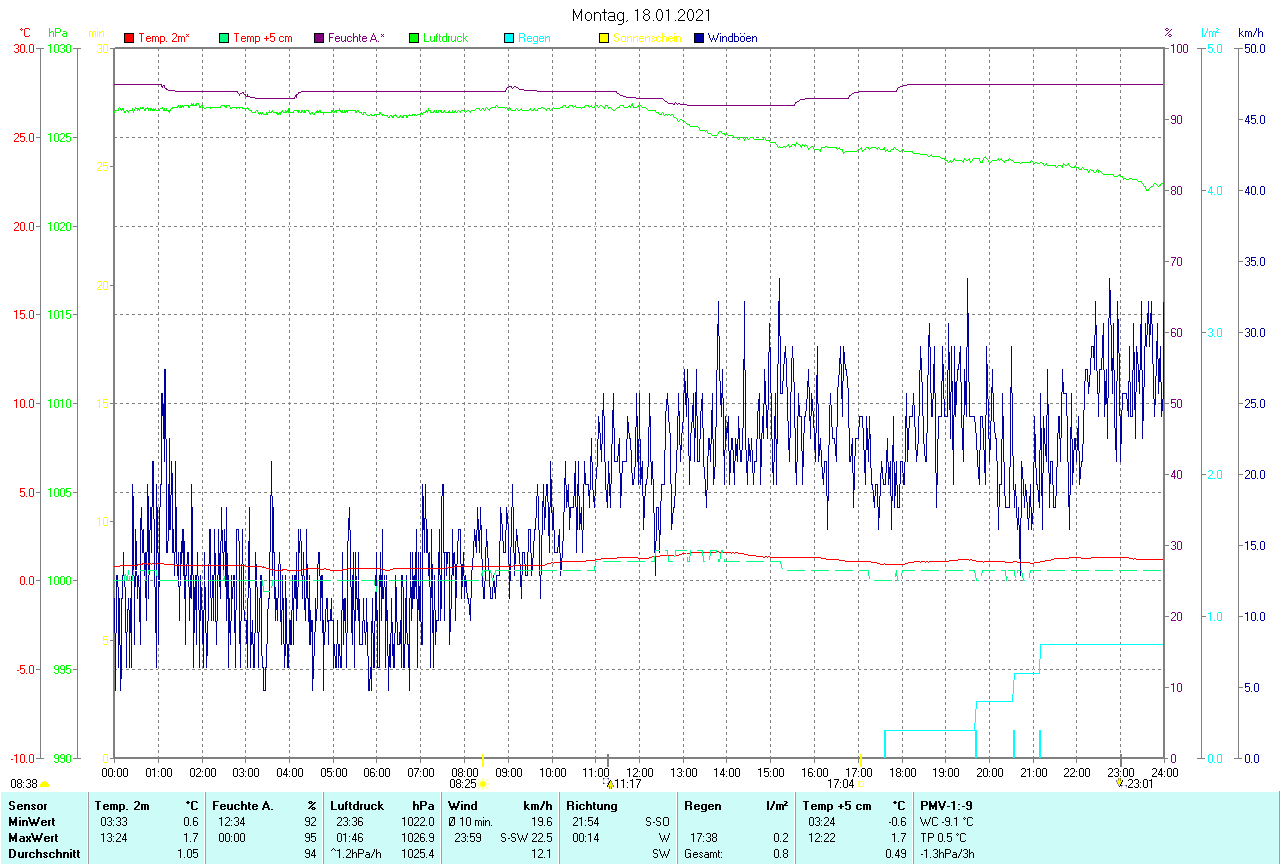Click the 'MaxWert' row label
The height and width of the screenshot is (864, 1280).
click(x=31, y=837)
